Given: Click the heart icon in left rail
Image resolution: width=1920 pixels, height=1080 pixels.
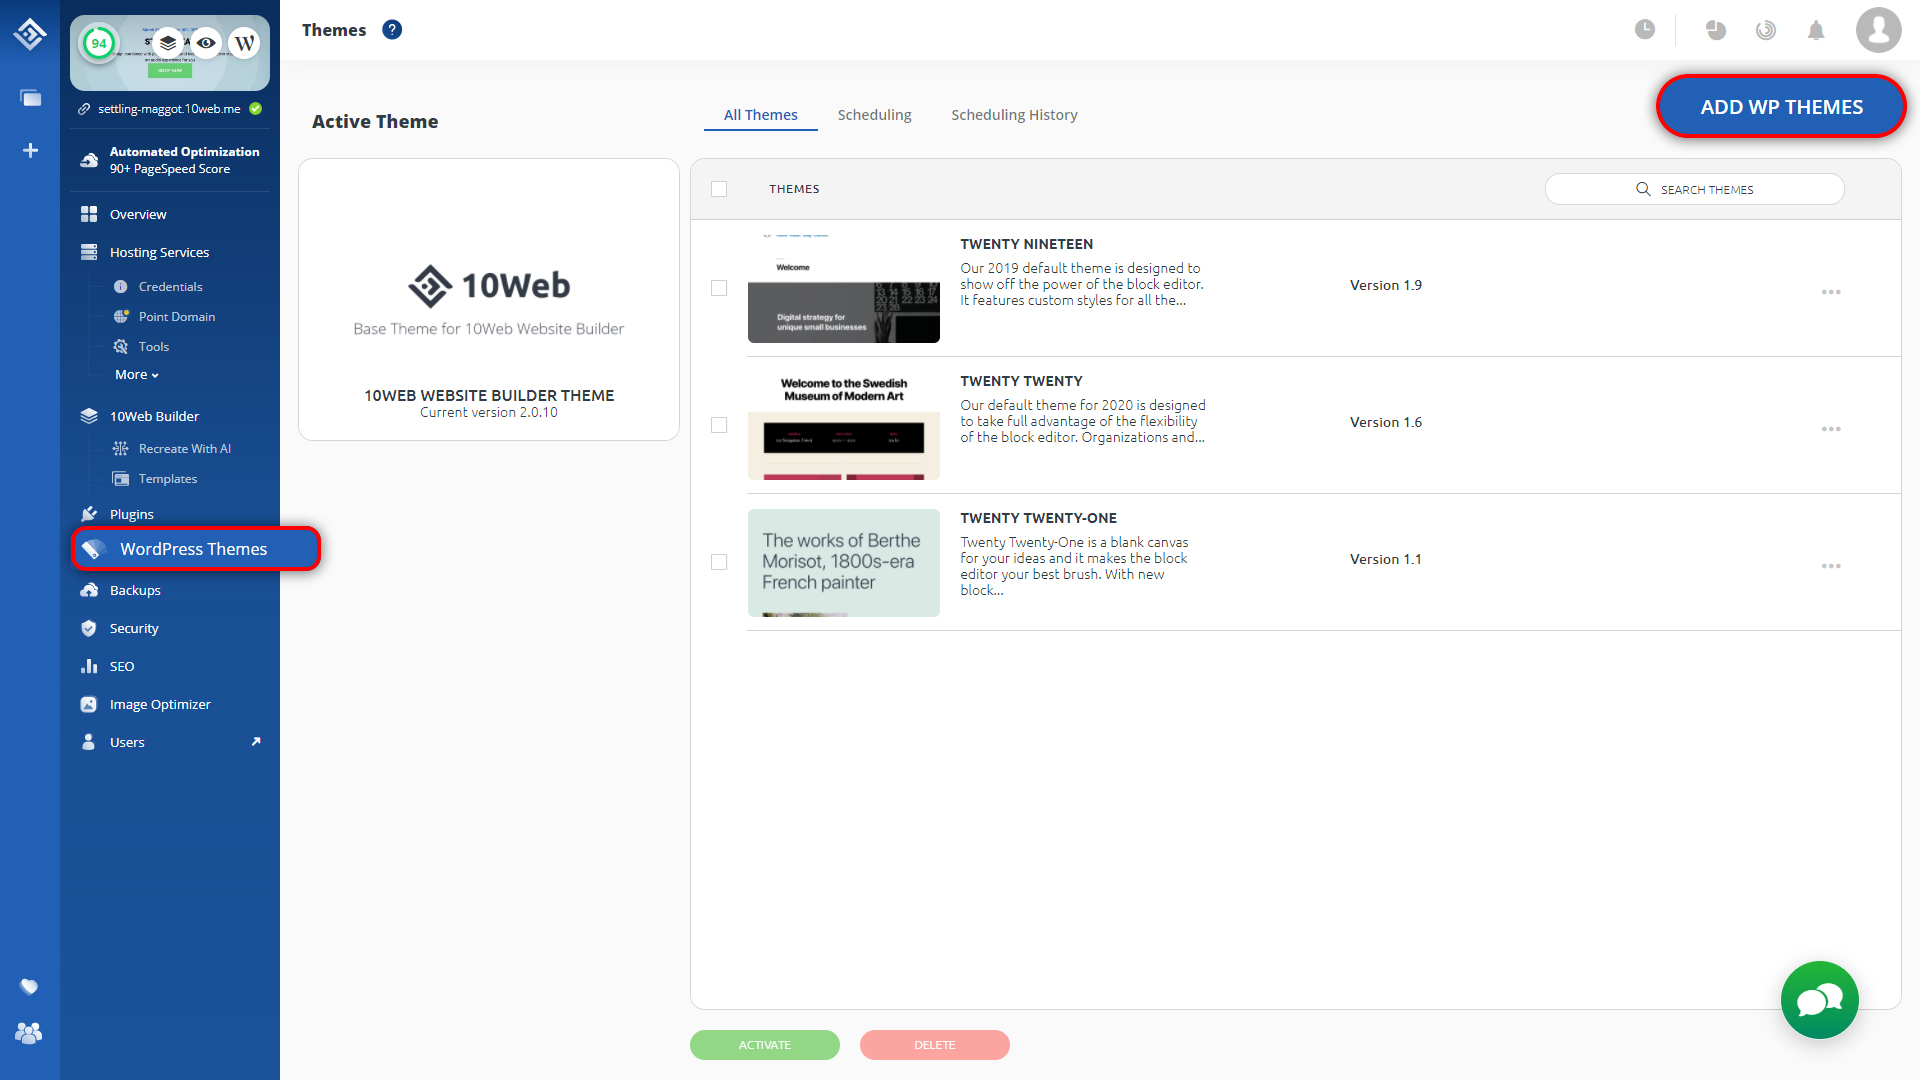Looking at the screenshot, I should click(29, 987).
